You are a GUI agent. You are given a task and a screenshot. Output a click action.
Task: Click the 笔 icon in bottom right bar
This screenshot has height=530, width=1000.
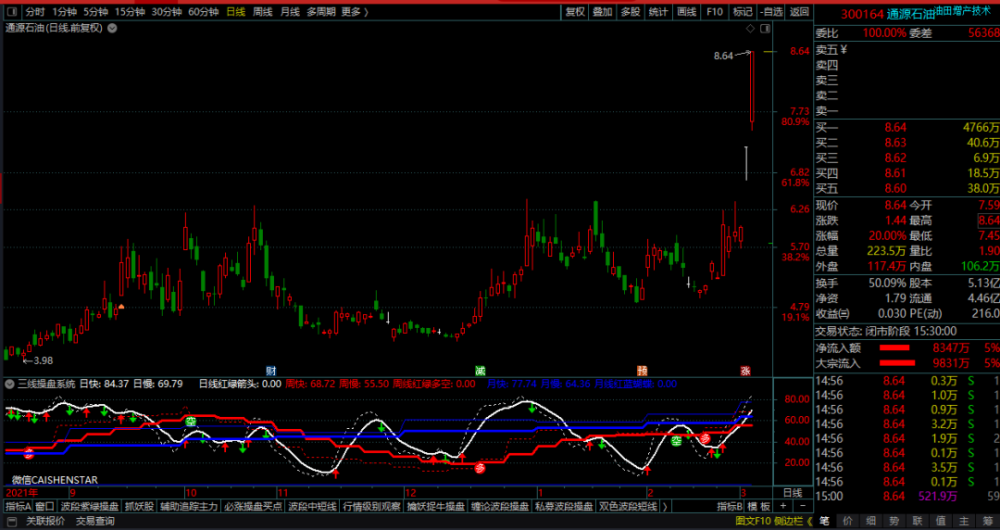click(825, 521)
